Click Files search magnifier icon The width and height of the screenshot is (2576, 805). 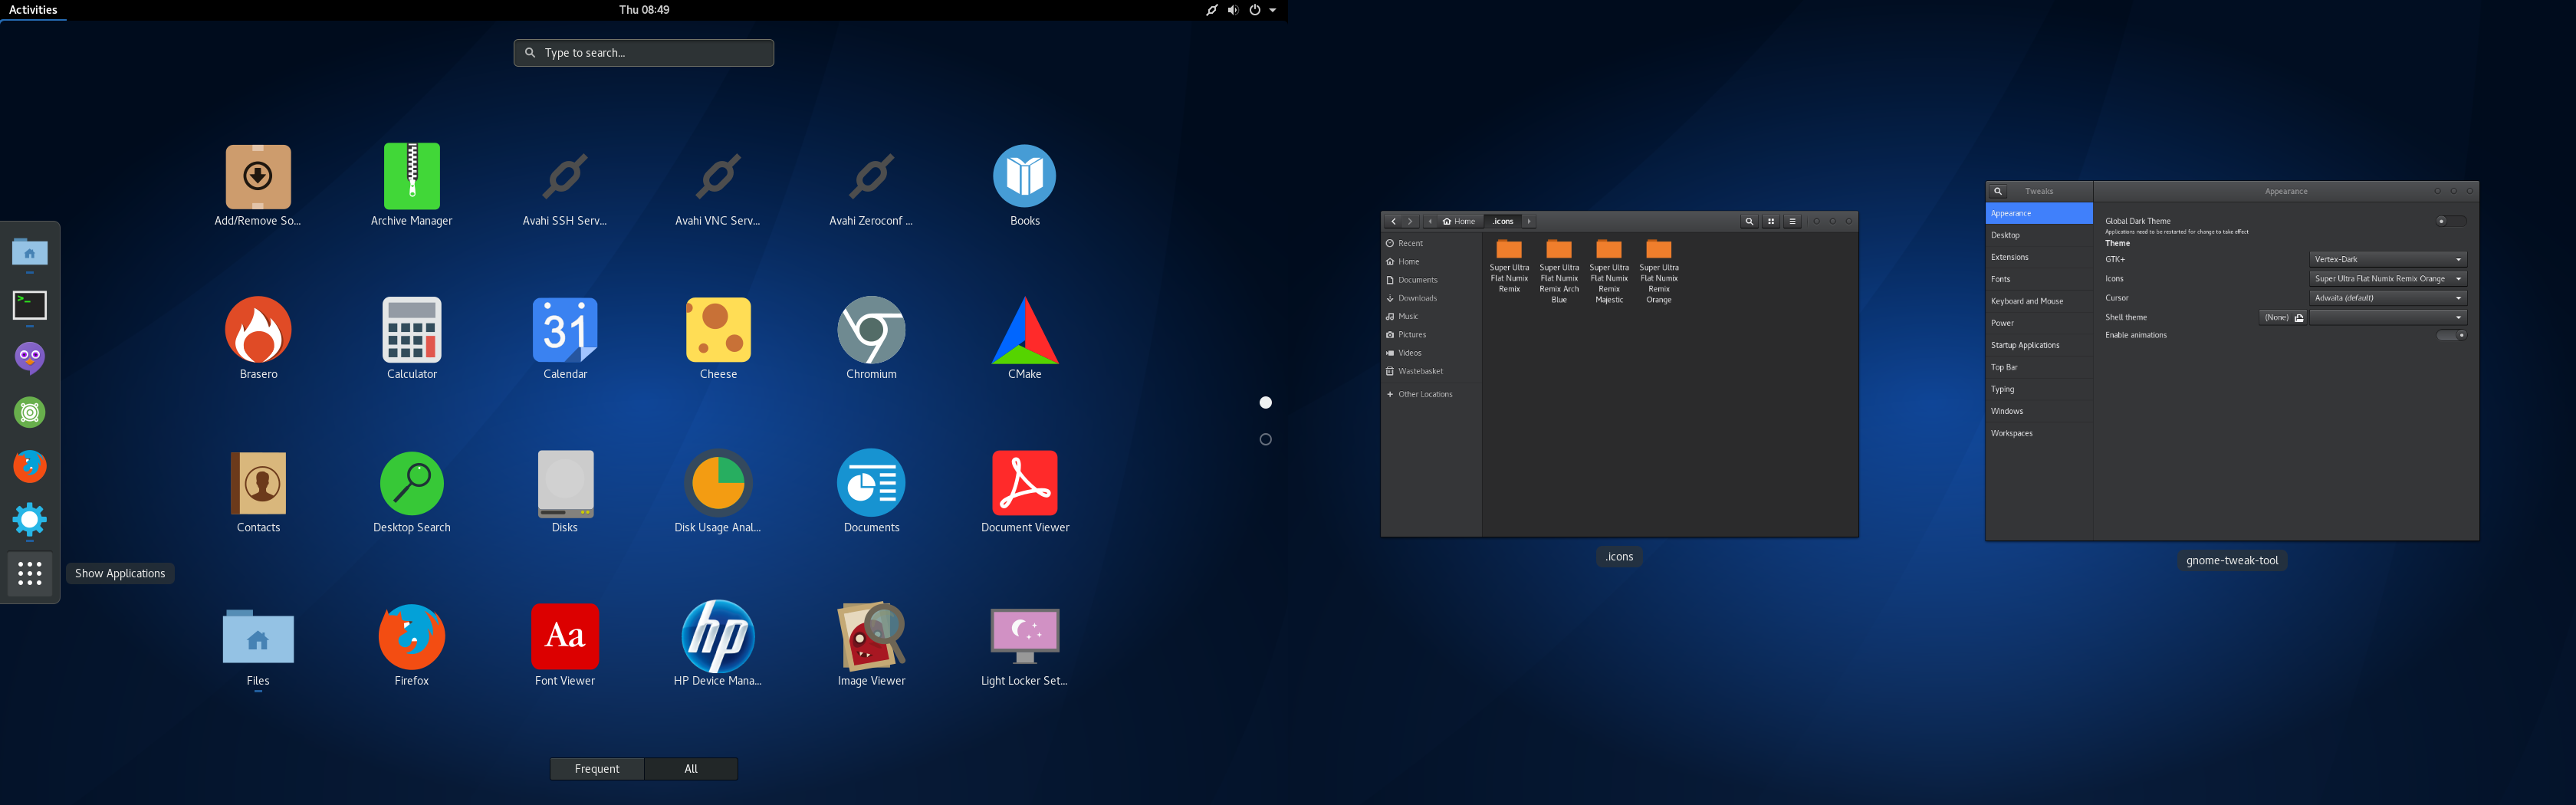click(1749, 221)
